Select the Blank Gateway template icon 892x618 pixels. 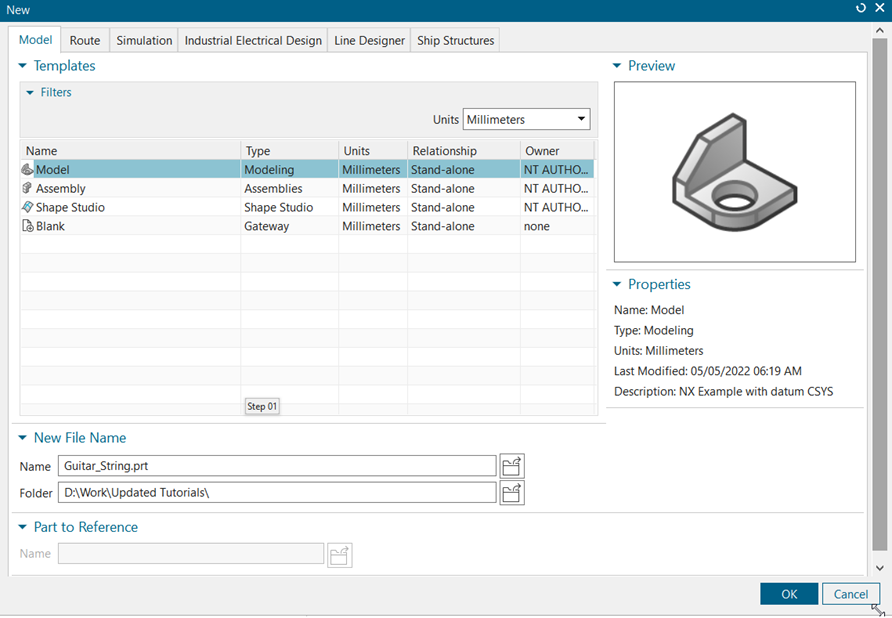point(27,226)
